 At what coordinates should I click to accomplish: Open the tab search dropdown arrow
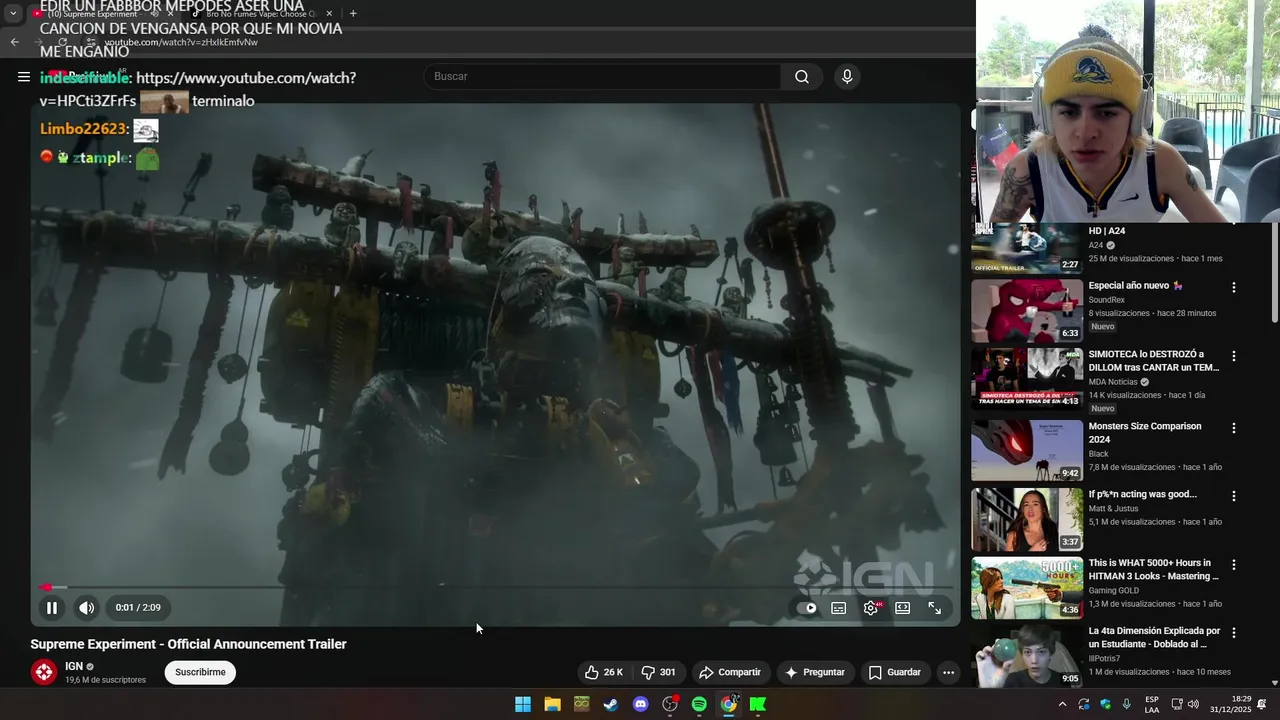13,14
